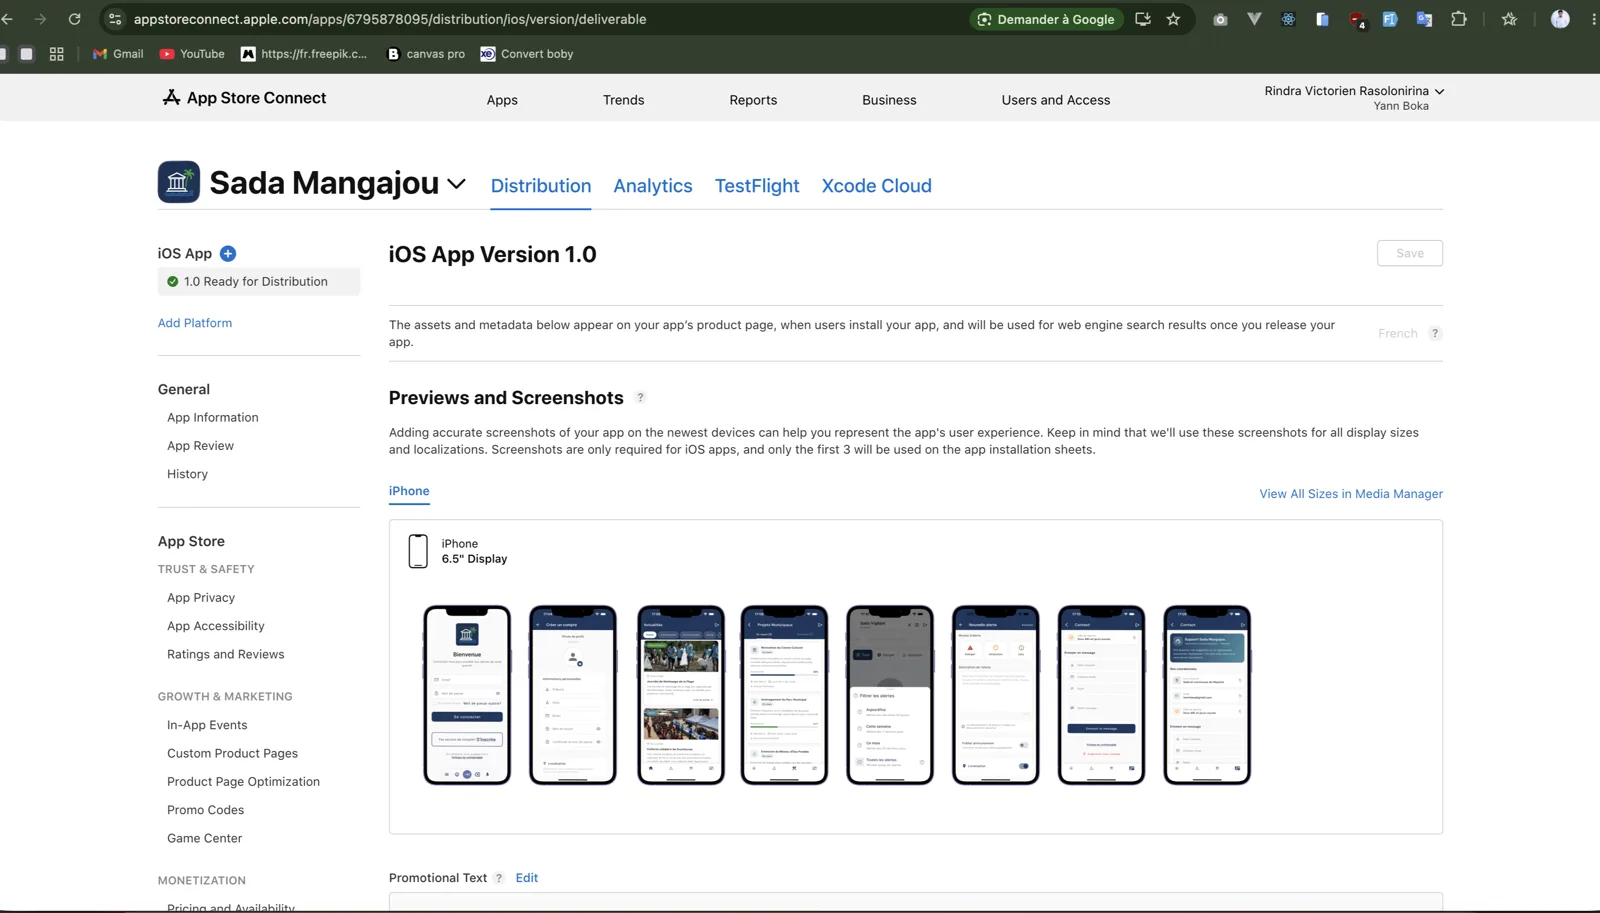
Task: Open Ratings and Reviews in sidebar
Action: point(226,654)
